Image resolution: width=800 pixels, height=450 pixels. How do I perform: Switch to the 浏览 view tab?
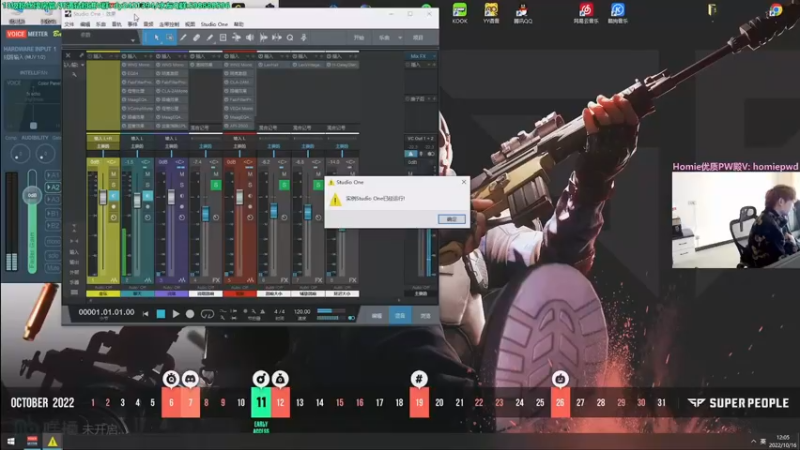(x=425, y=316)
